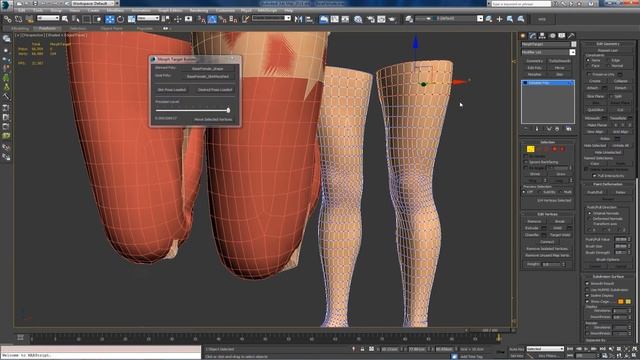This screenshot has width=640, height=360.
Task: Select Vertex sub-object level icon
Action: [x=530, y=149]
